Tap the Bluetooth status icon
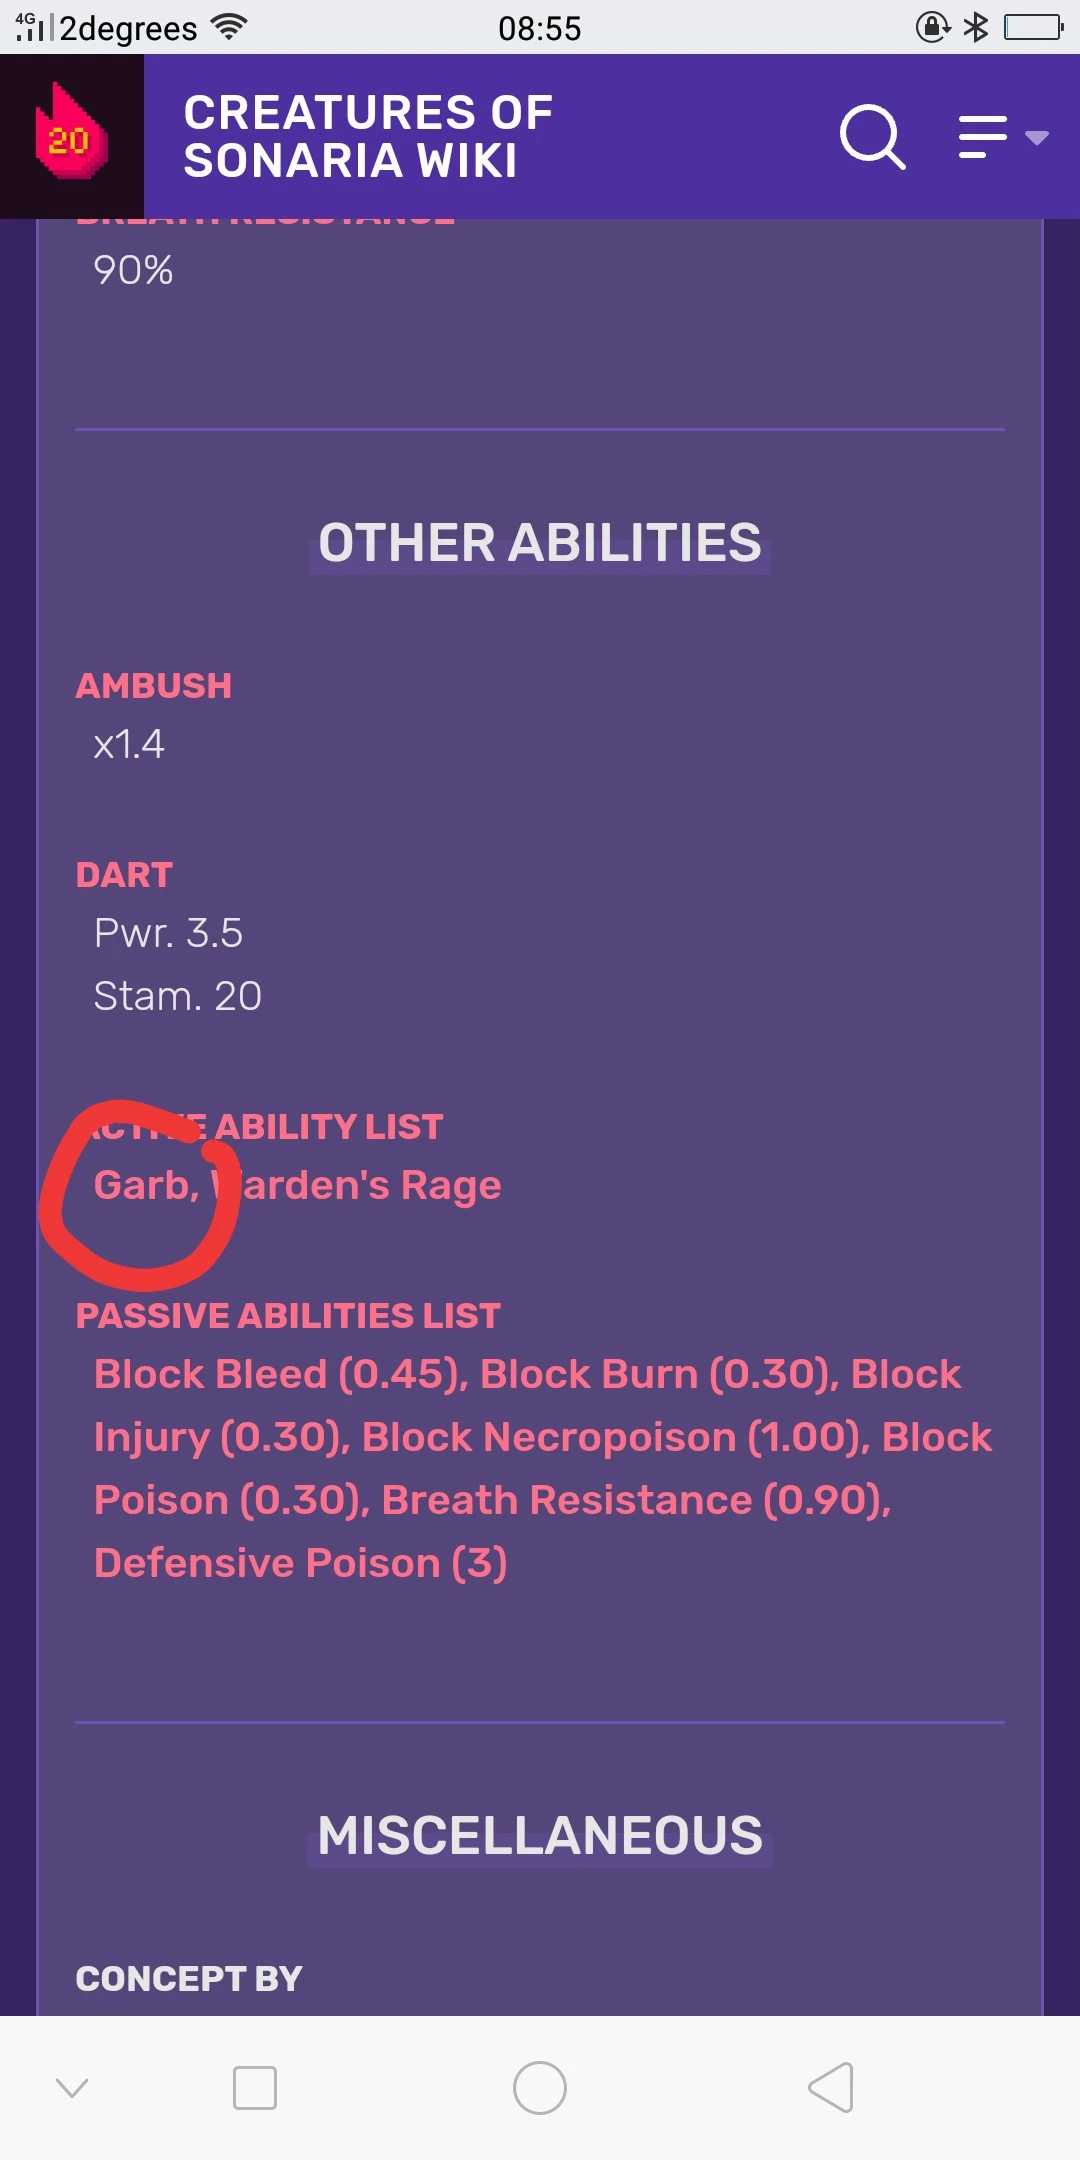This screenshot has height=2160, width=1080. click(x=976, y=27)
